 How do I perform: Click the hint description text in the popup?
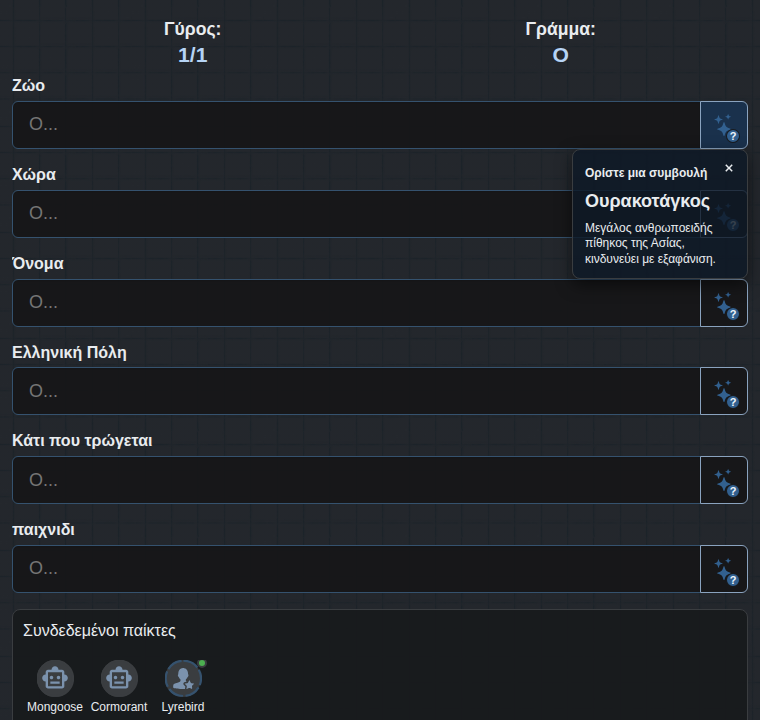(x=650, y=243)
